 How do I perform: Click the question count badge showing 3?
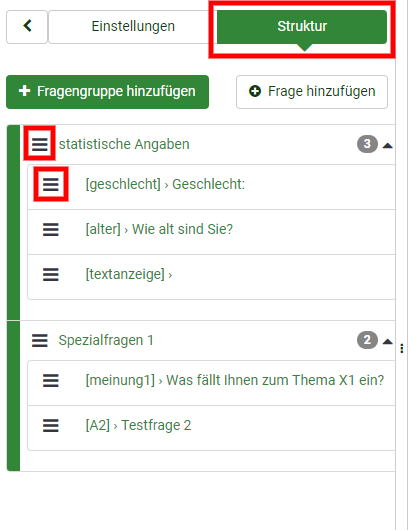(x=367, y=144)
